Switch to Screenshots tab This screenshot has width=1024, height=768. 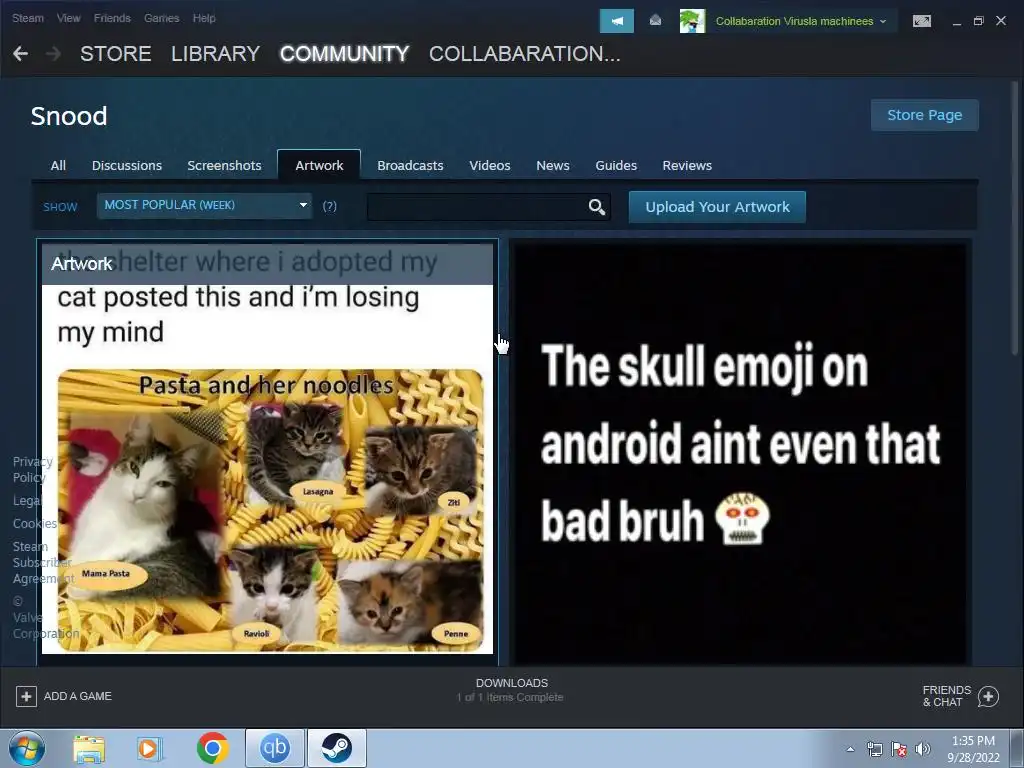coord(224,165)
